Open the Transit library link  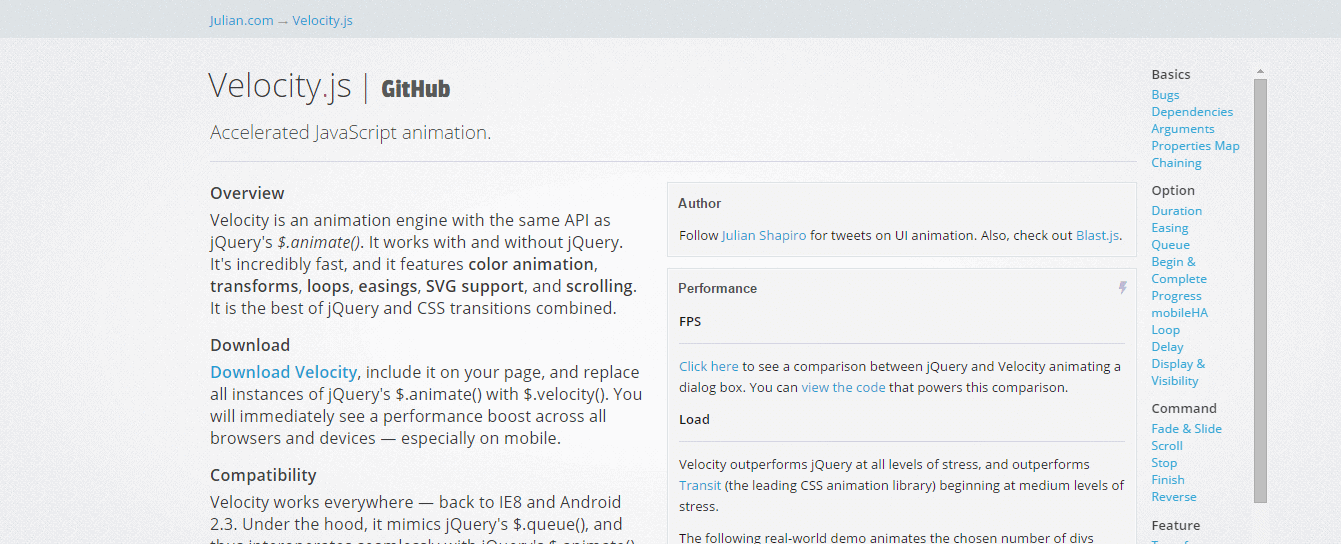(x=700, y=485)
